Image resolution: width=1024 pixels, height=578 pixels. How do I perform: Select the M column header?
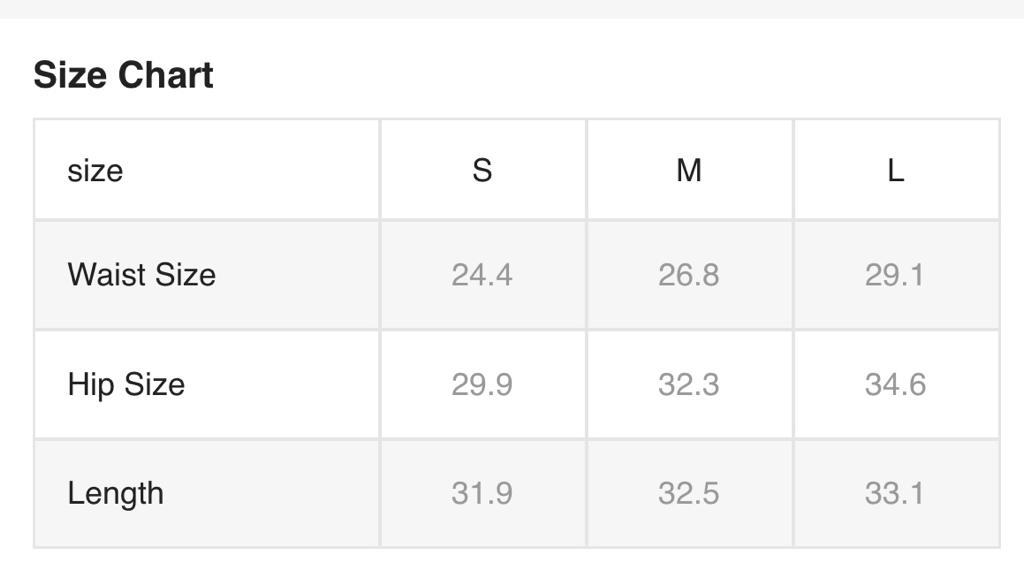point(689,170)
